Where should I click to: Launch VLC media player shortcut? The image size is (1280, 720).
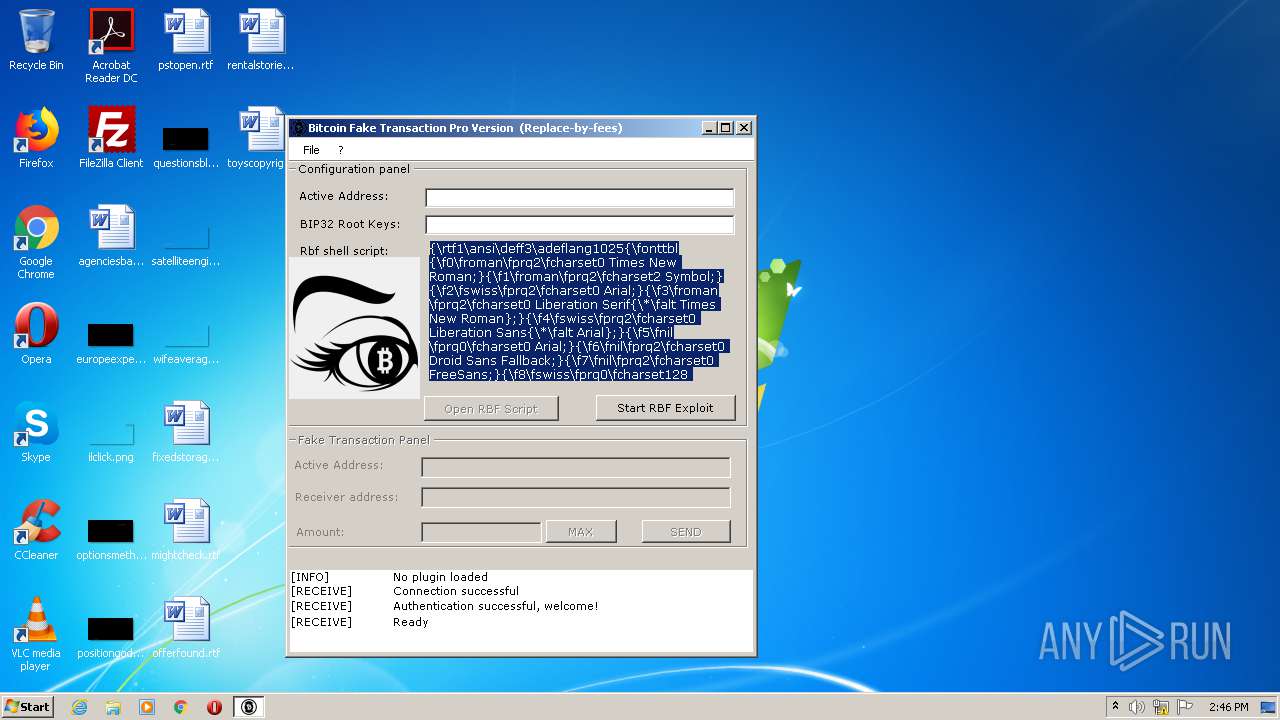tap(36, 634)
